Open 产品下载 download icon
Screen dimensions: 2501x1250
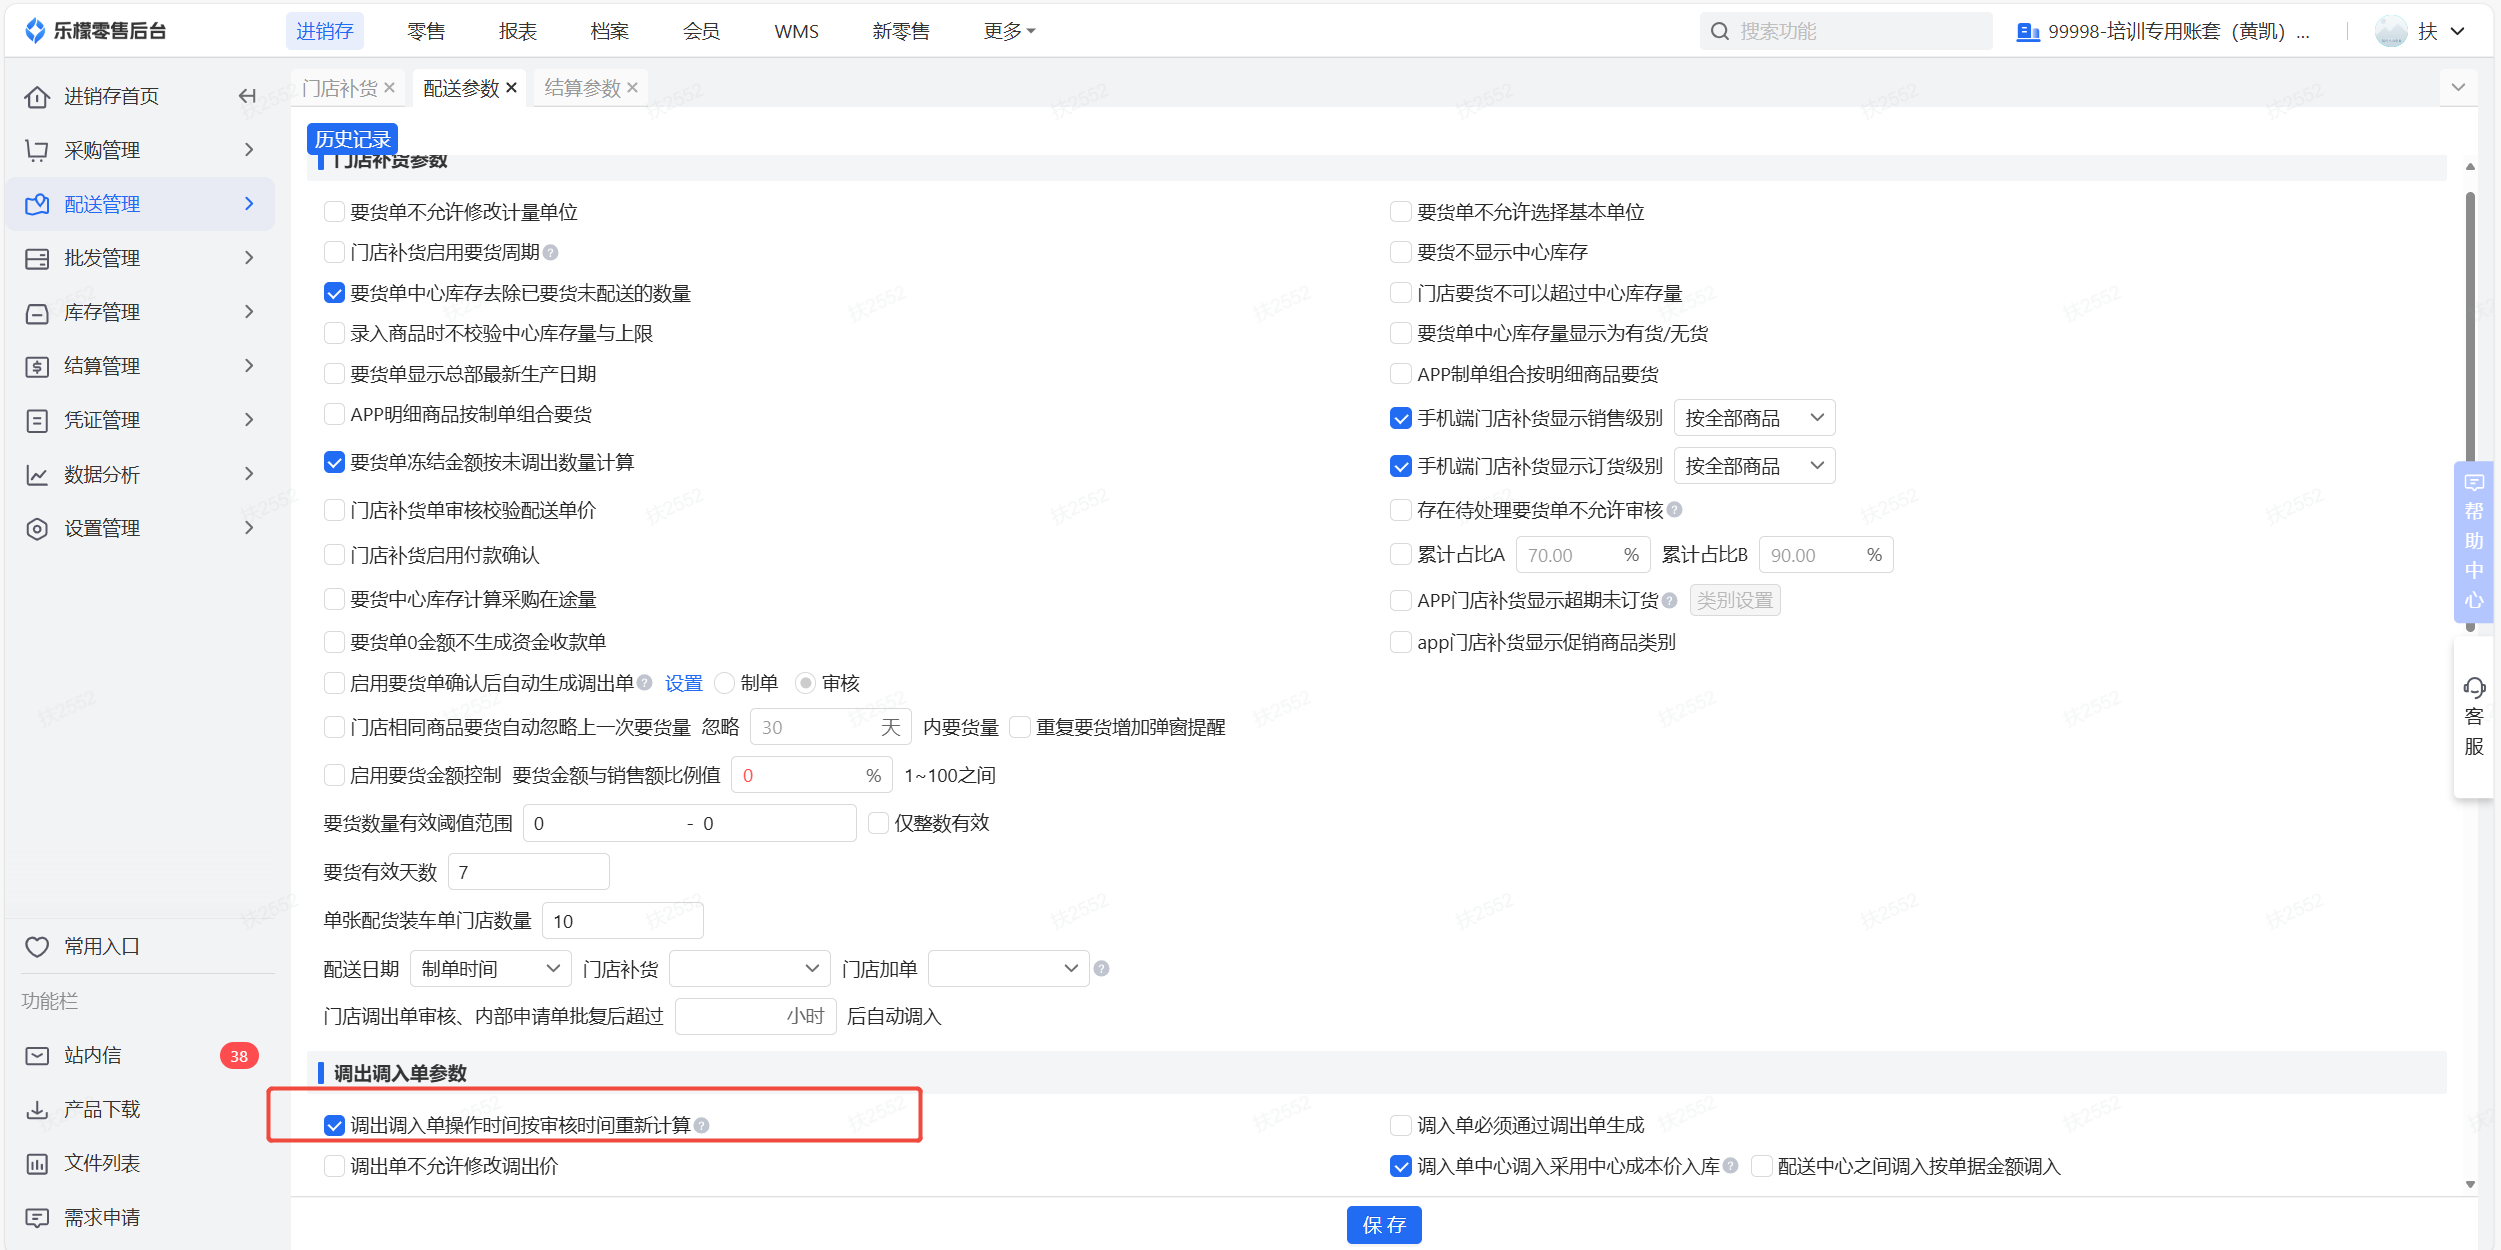(37, 1110)
